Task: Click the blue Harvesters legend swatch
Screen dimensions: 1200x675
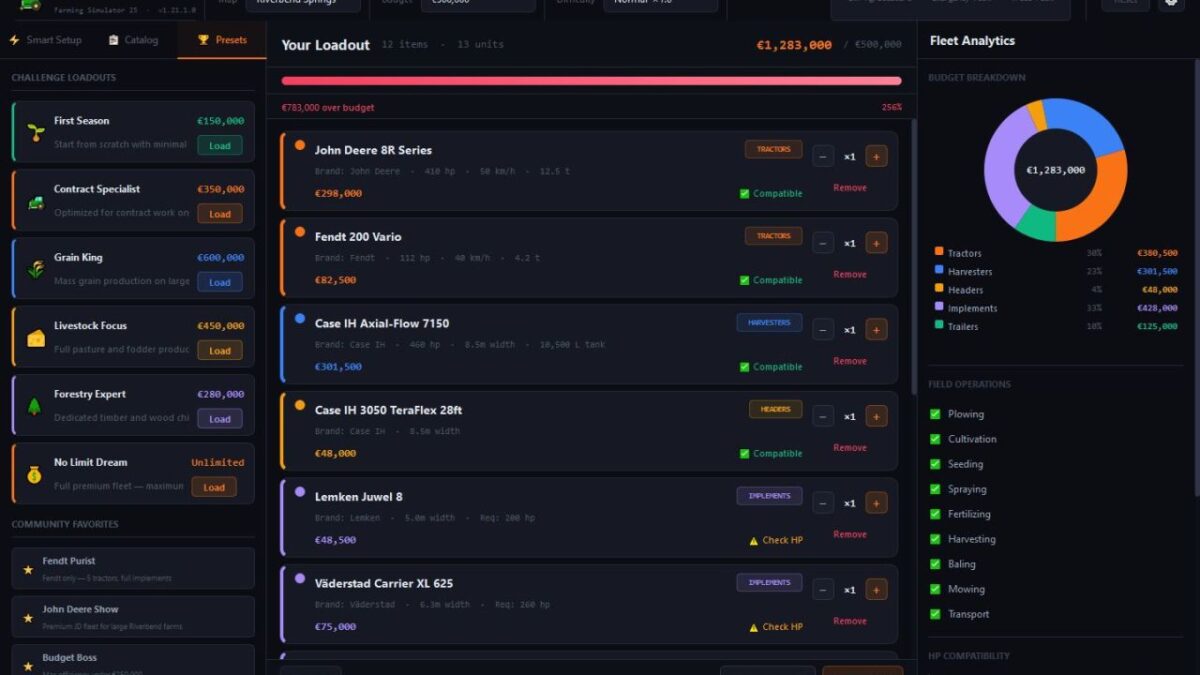Action: coord(939,270)
